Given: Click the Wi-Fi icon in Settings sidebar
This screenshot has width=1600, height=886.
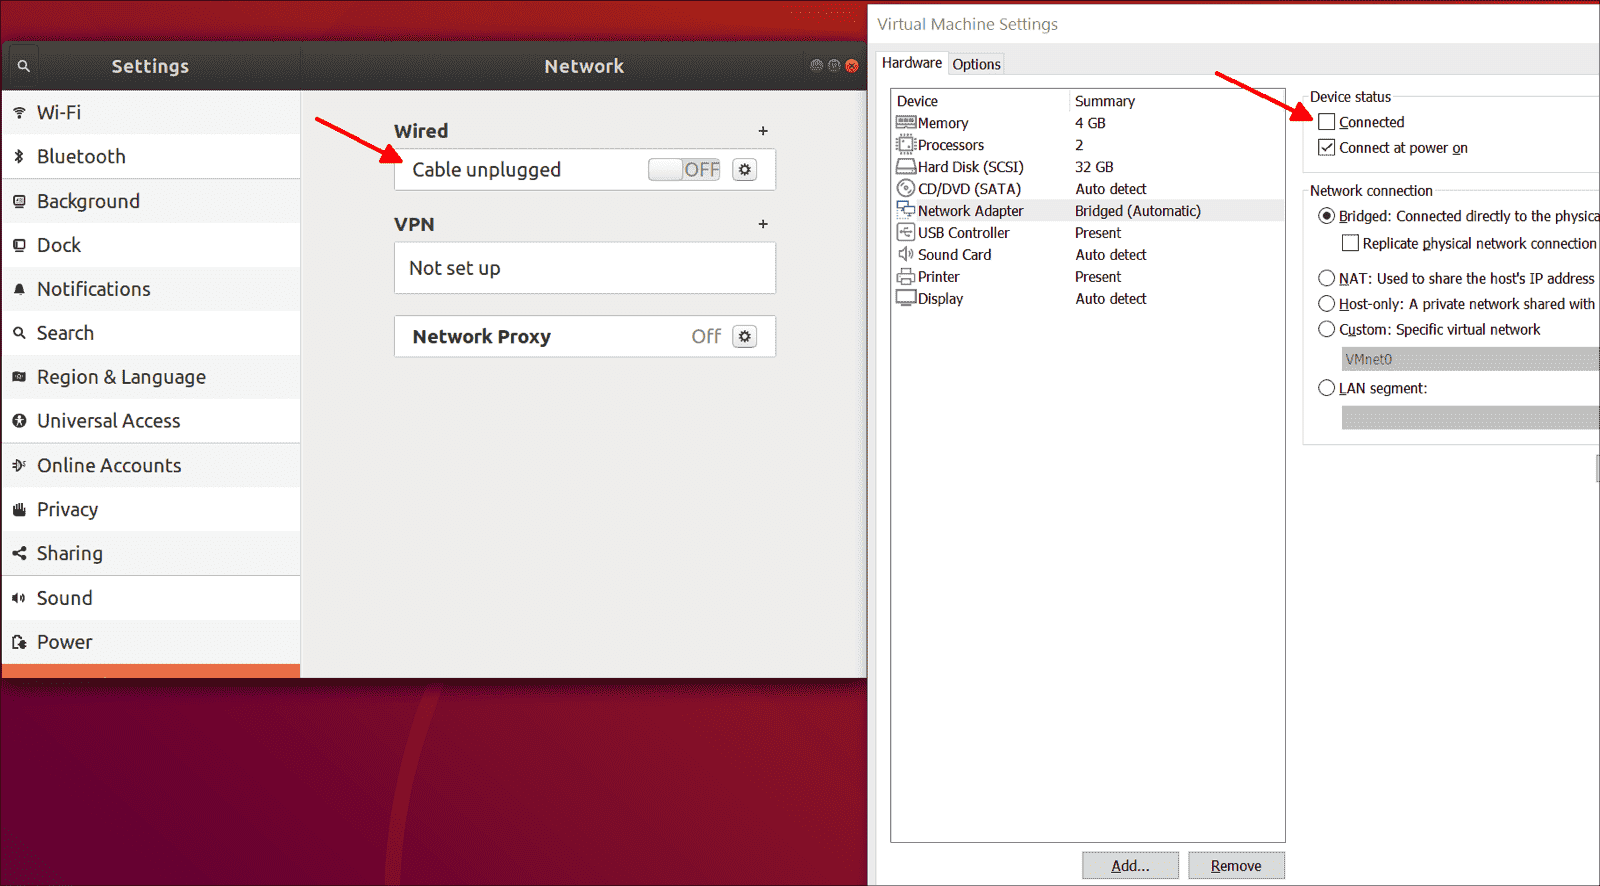Looking at the screenshot, I should (19, 113).
